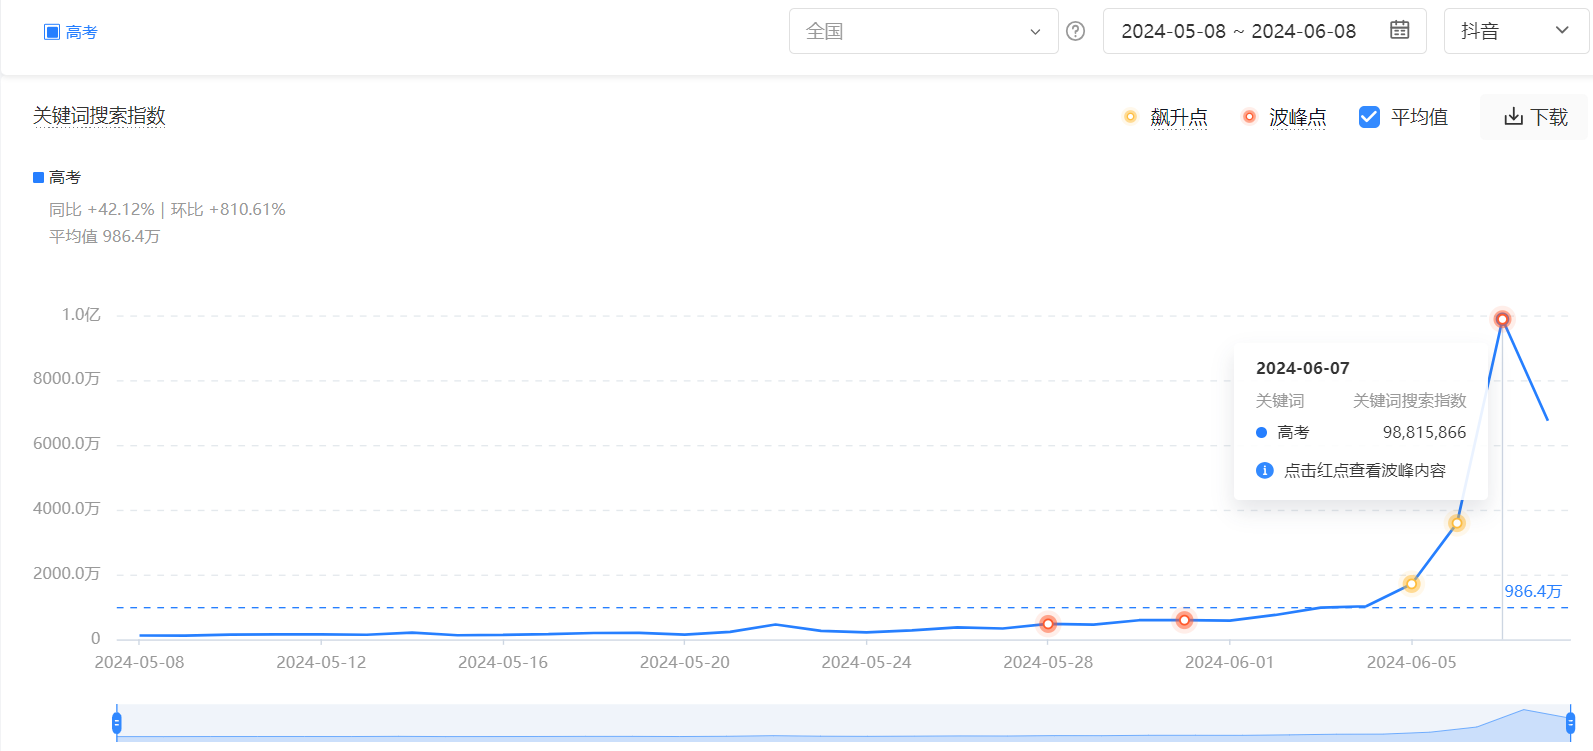This screenshot has width=1593, height=751.
Task: Click the help question mark icon
Action: pos(1075,31)
